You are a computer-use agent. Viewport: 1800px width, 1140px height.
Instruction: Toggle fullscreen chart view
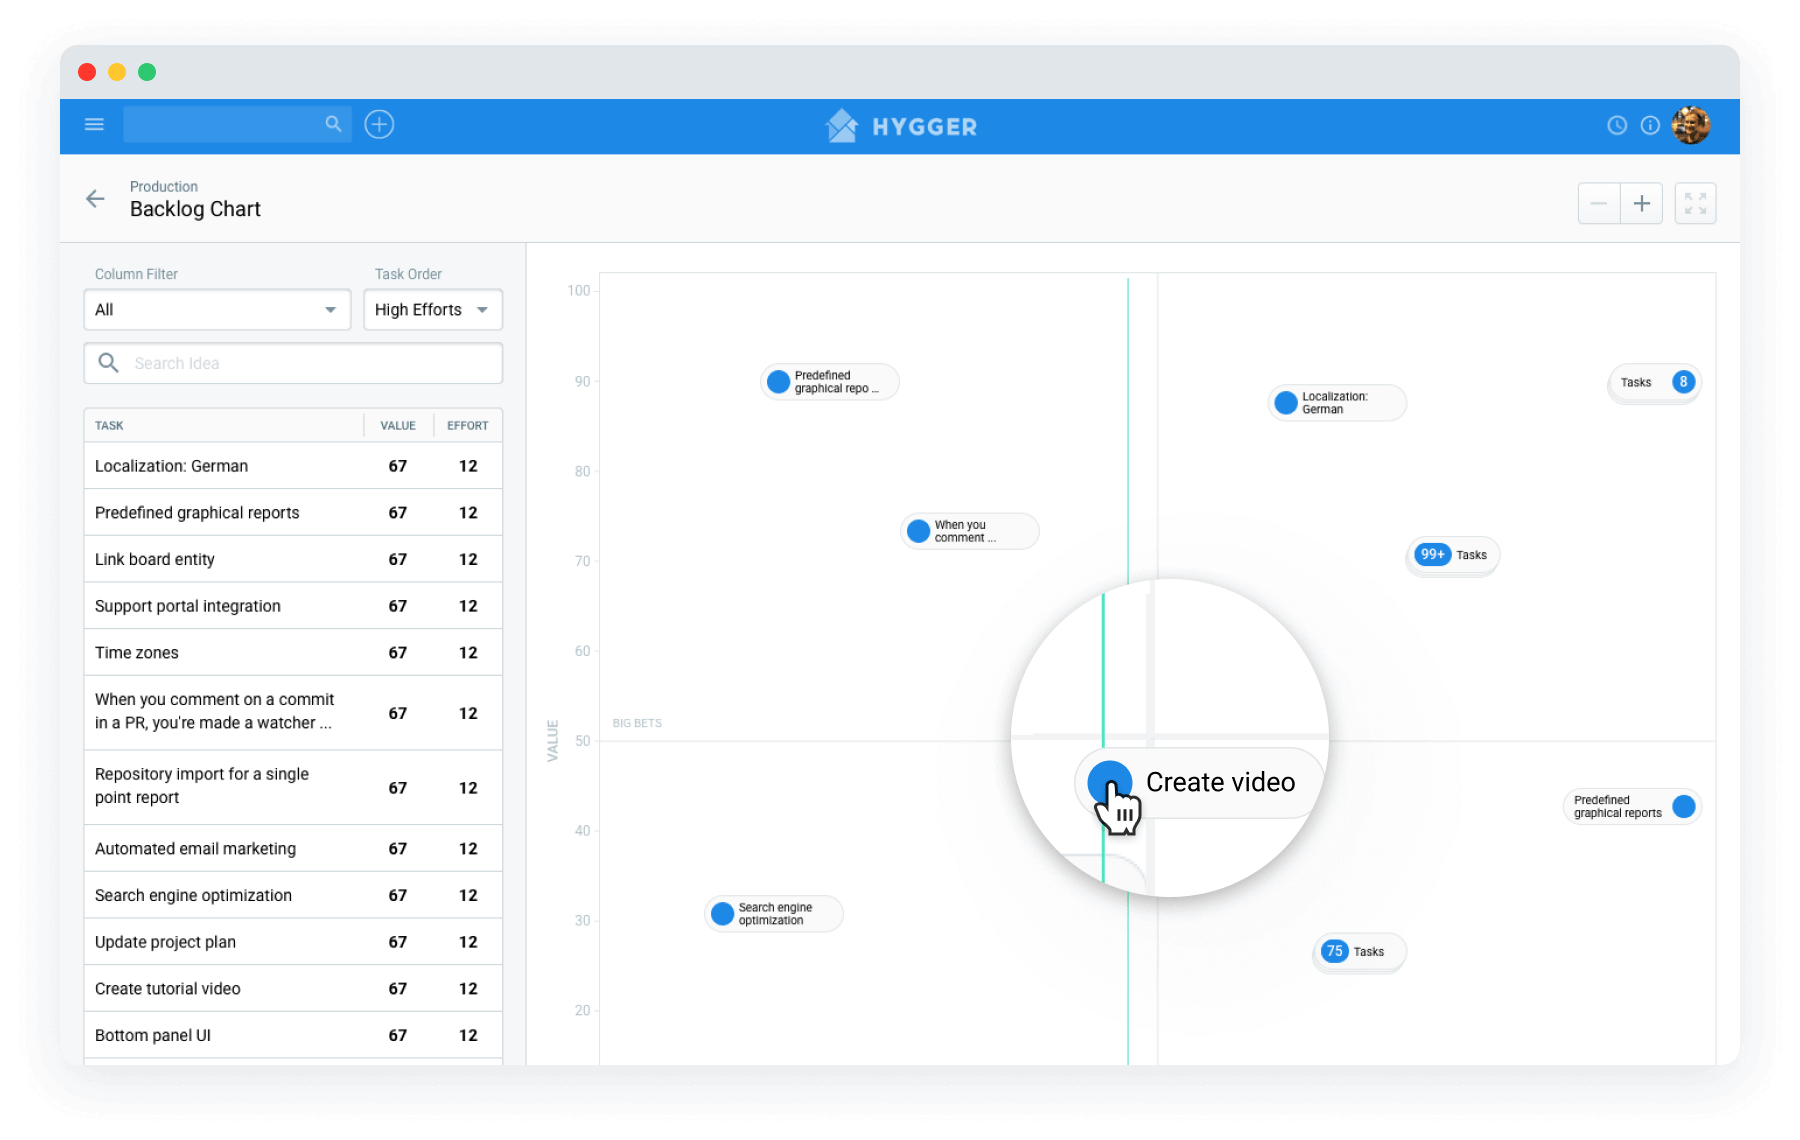(1695, 204)
